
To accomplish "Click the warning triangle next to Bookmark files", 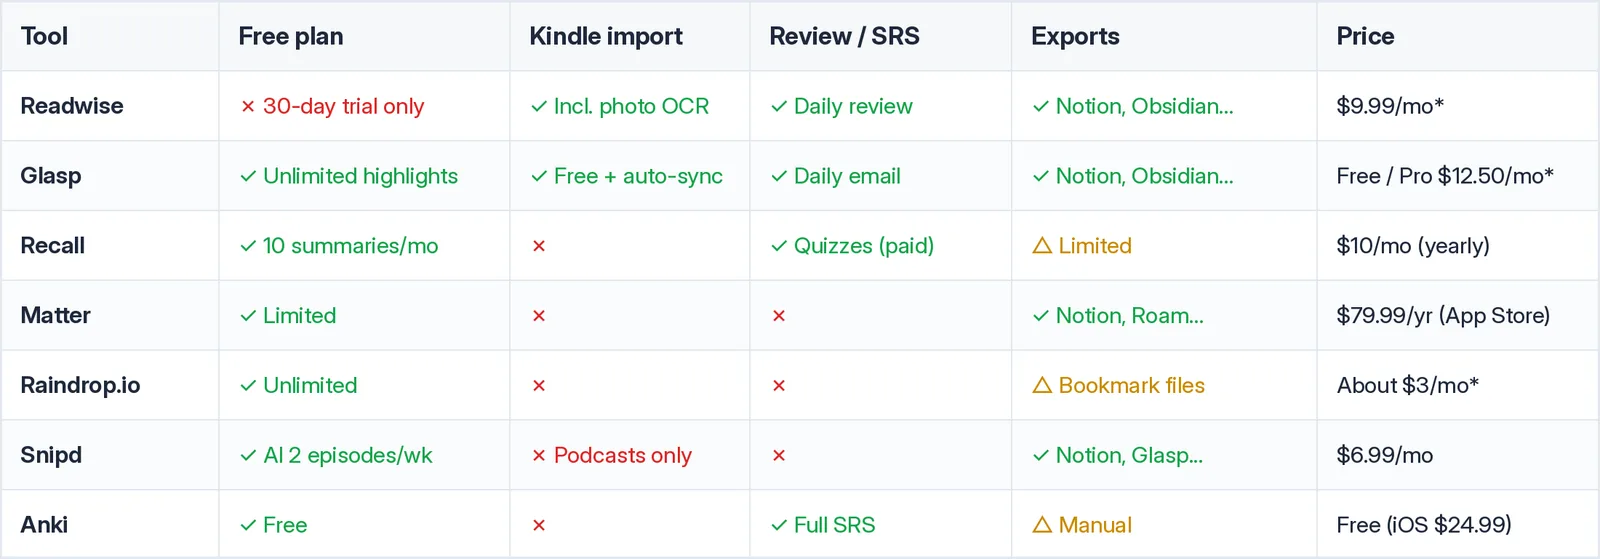I will (x=1042, y=385).
